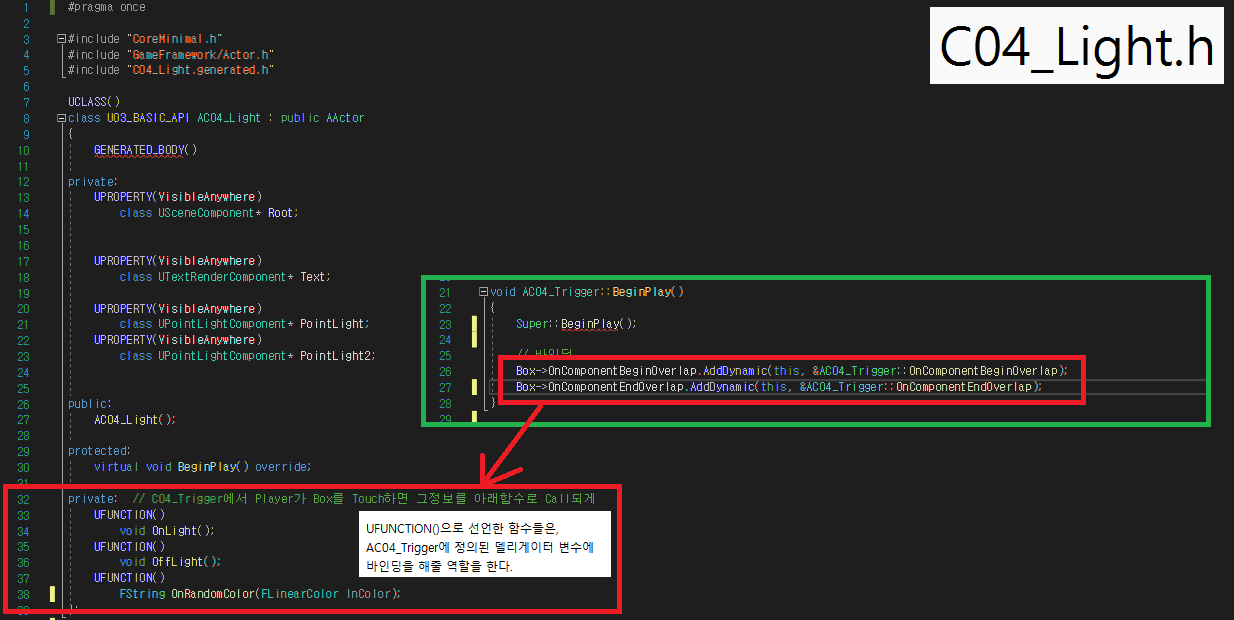Screen dimensions: 1234x620
Task: Click the 'void OnLight();' declaration
Action: [x=167, y=531]
